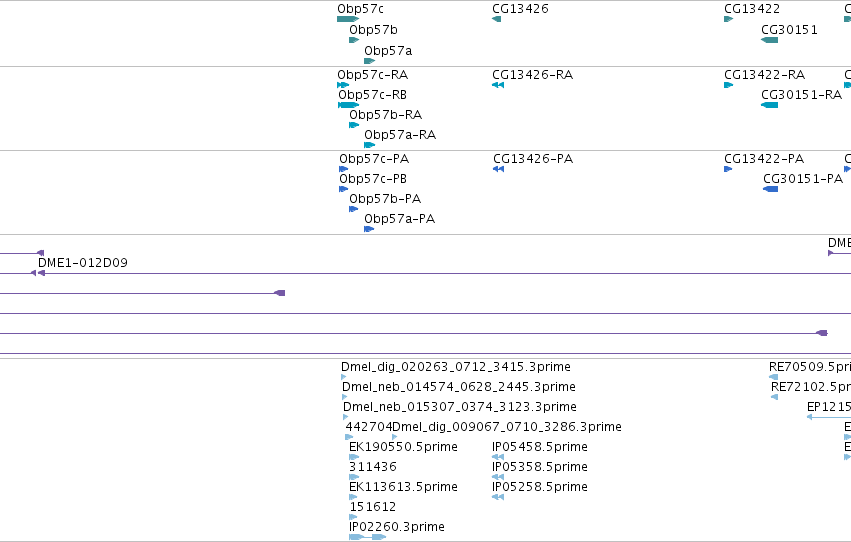Select the Obp57b gene arrow
Screen dimensions: 851x542
(354, 40)
